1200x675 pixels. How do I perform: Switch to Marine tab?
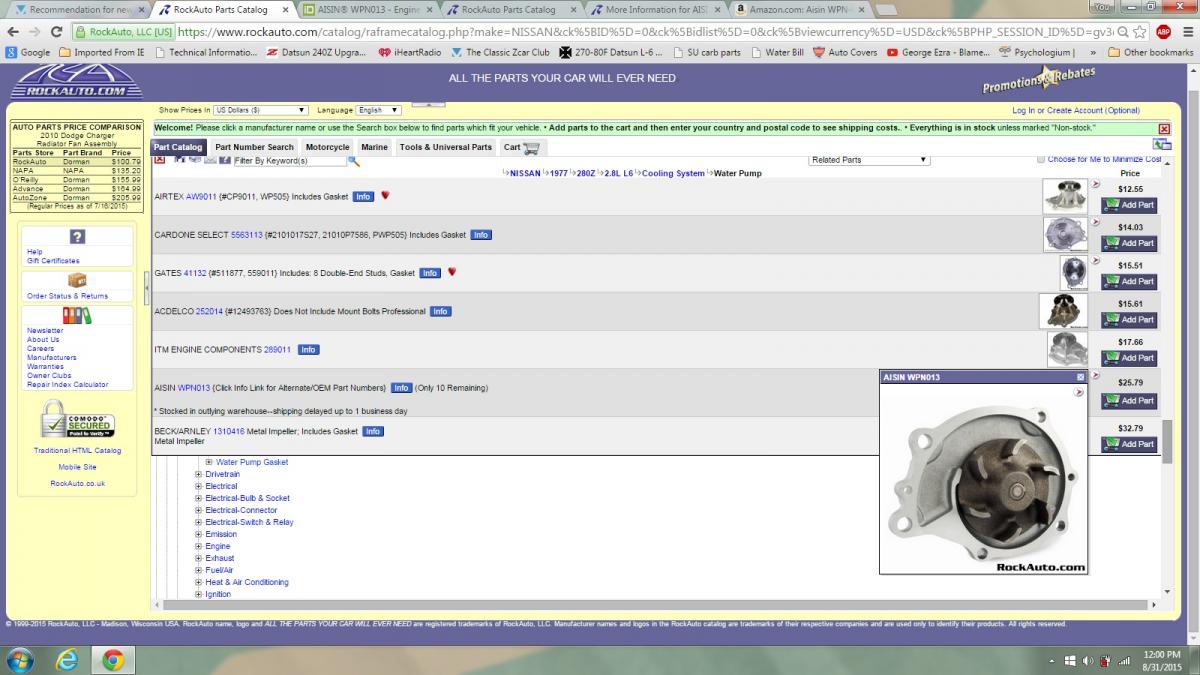375,147
